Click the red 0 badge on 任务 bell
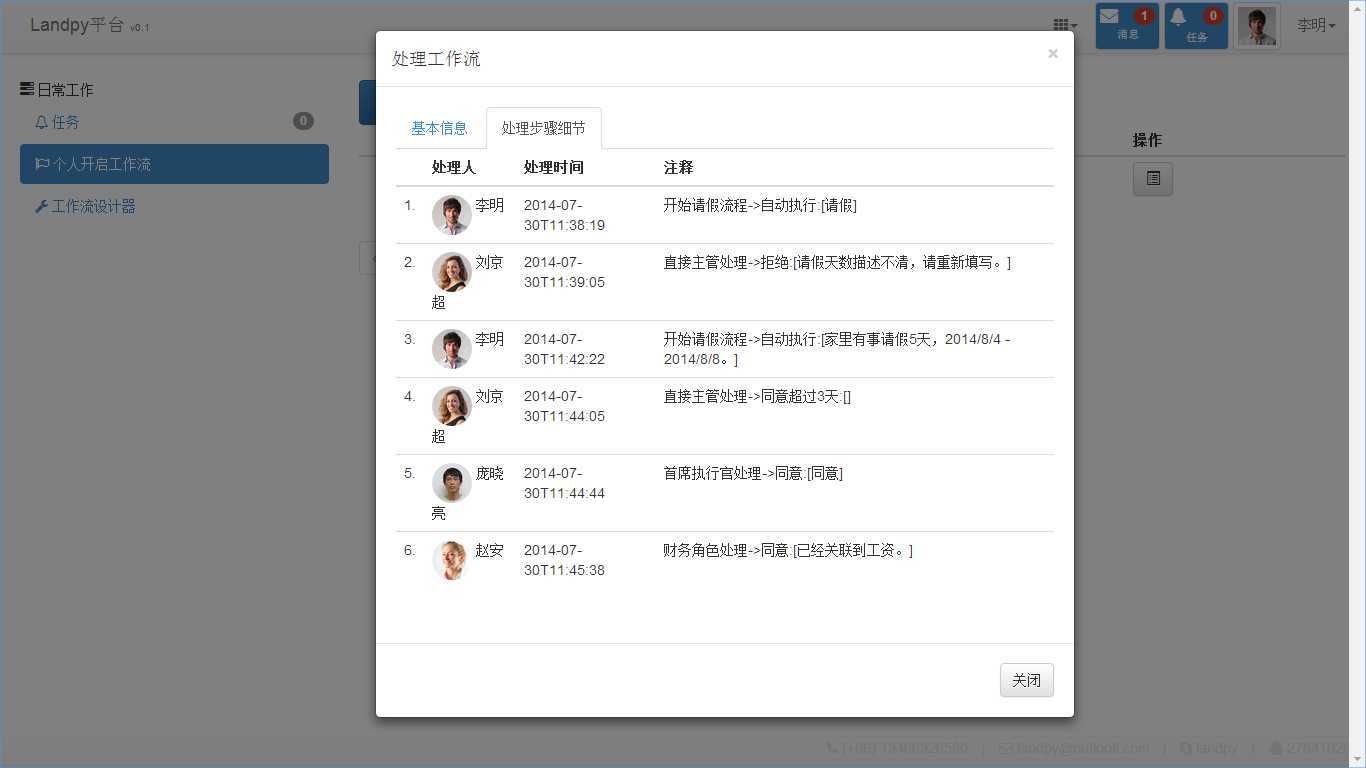This screenshot has width=1366, height=768. [1213, 16]
